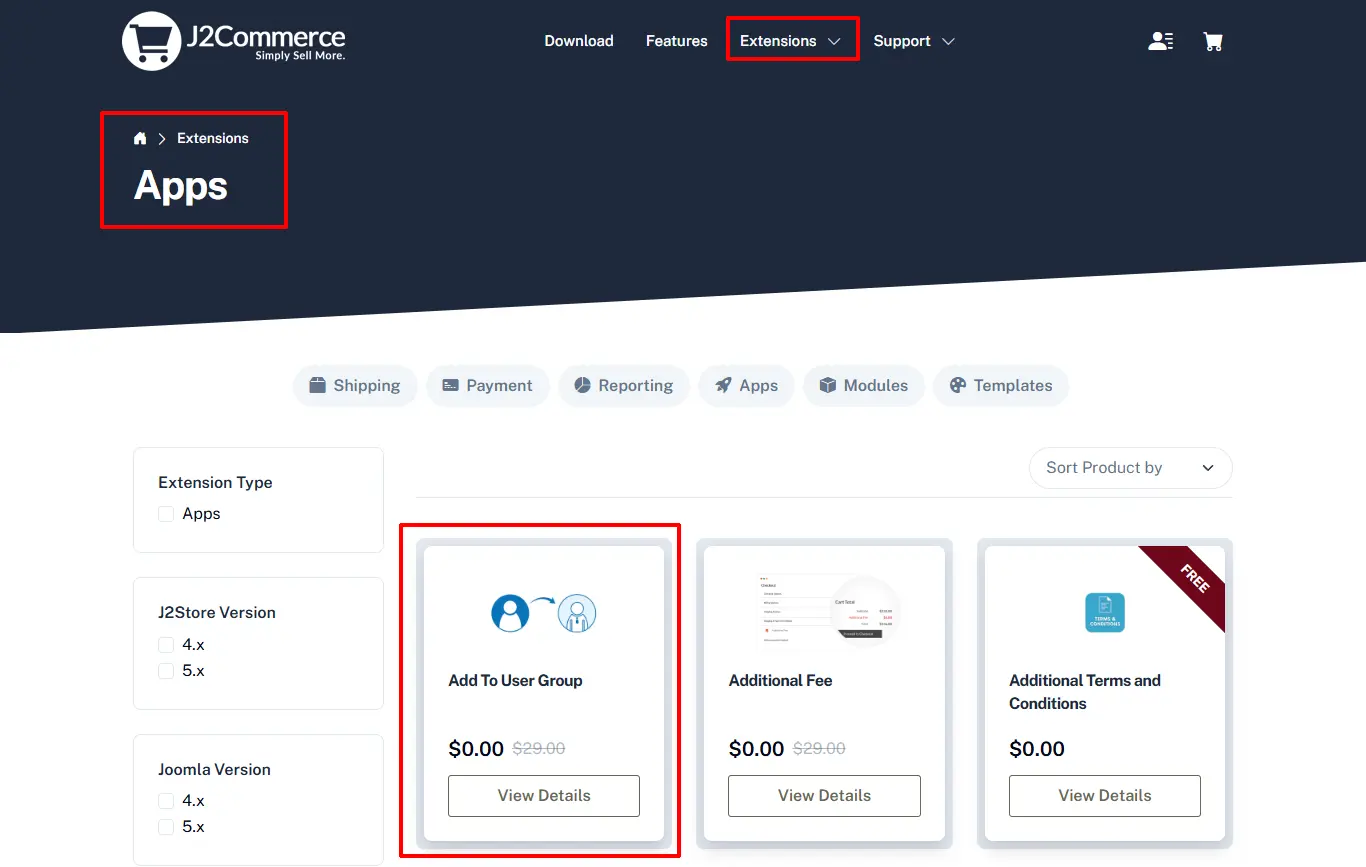1366x867 pixels.
Task: Click the card icon on Payment pill
Action: click(450, 385)
